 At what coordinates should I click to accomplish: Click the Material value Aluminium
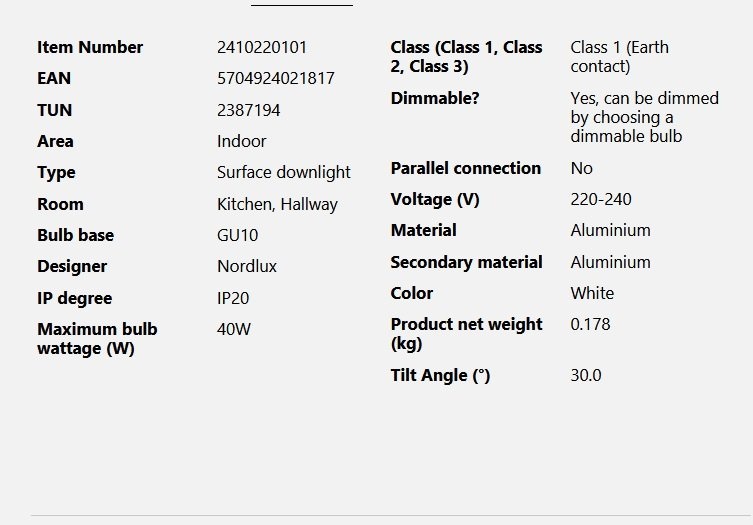(610, 230)
